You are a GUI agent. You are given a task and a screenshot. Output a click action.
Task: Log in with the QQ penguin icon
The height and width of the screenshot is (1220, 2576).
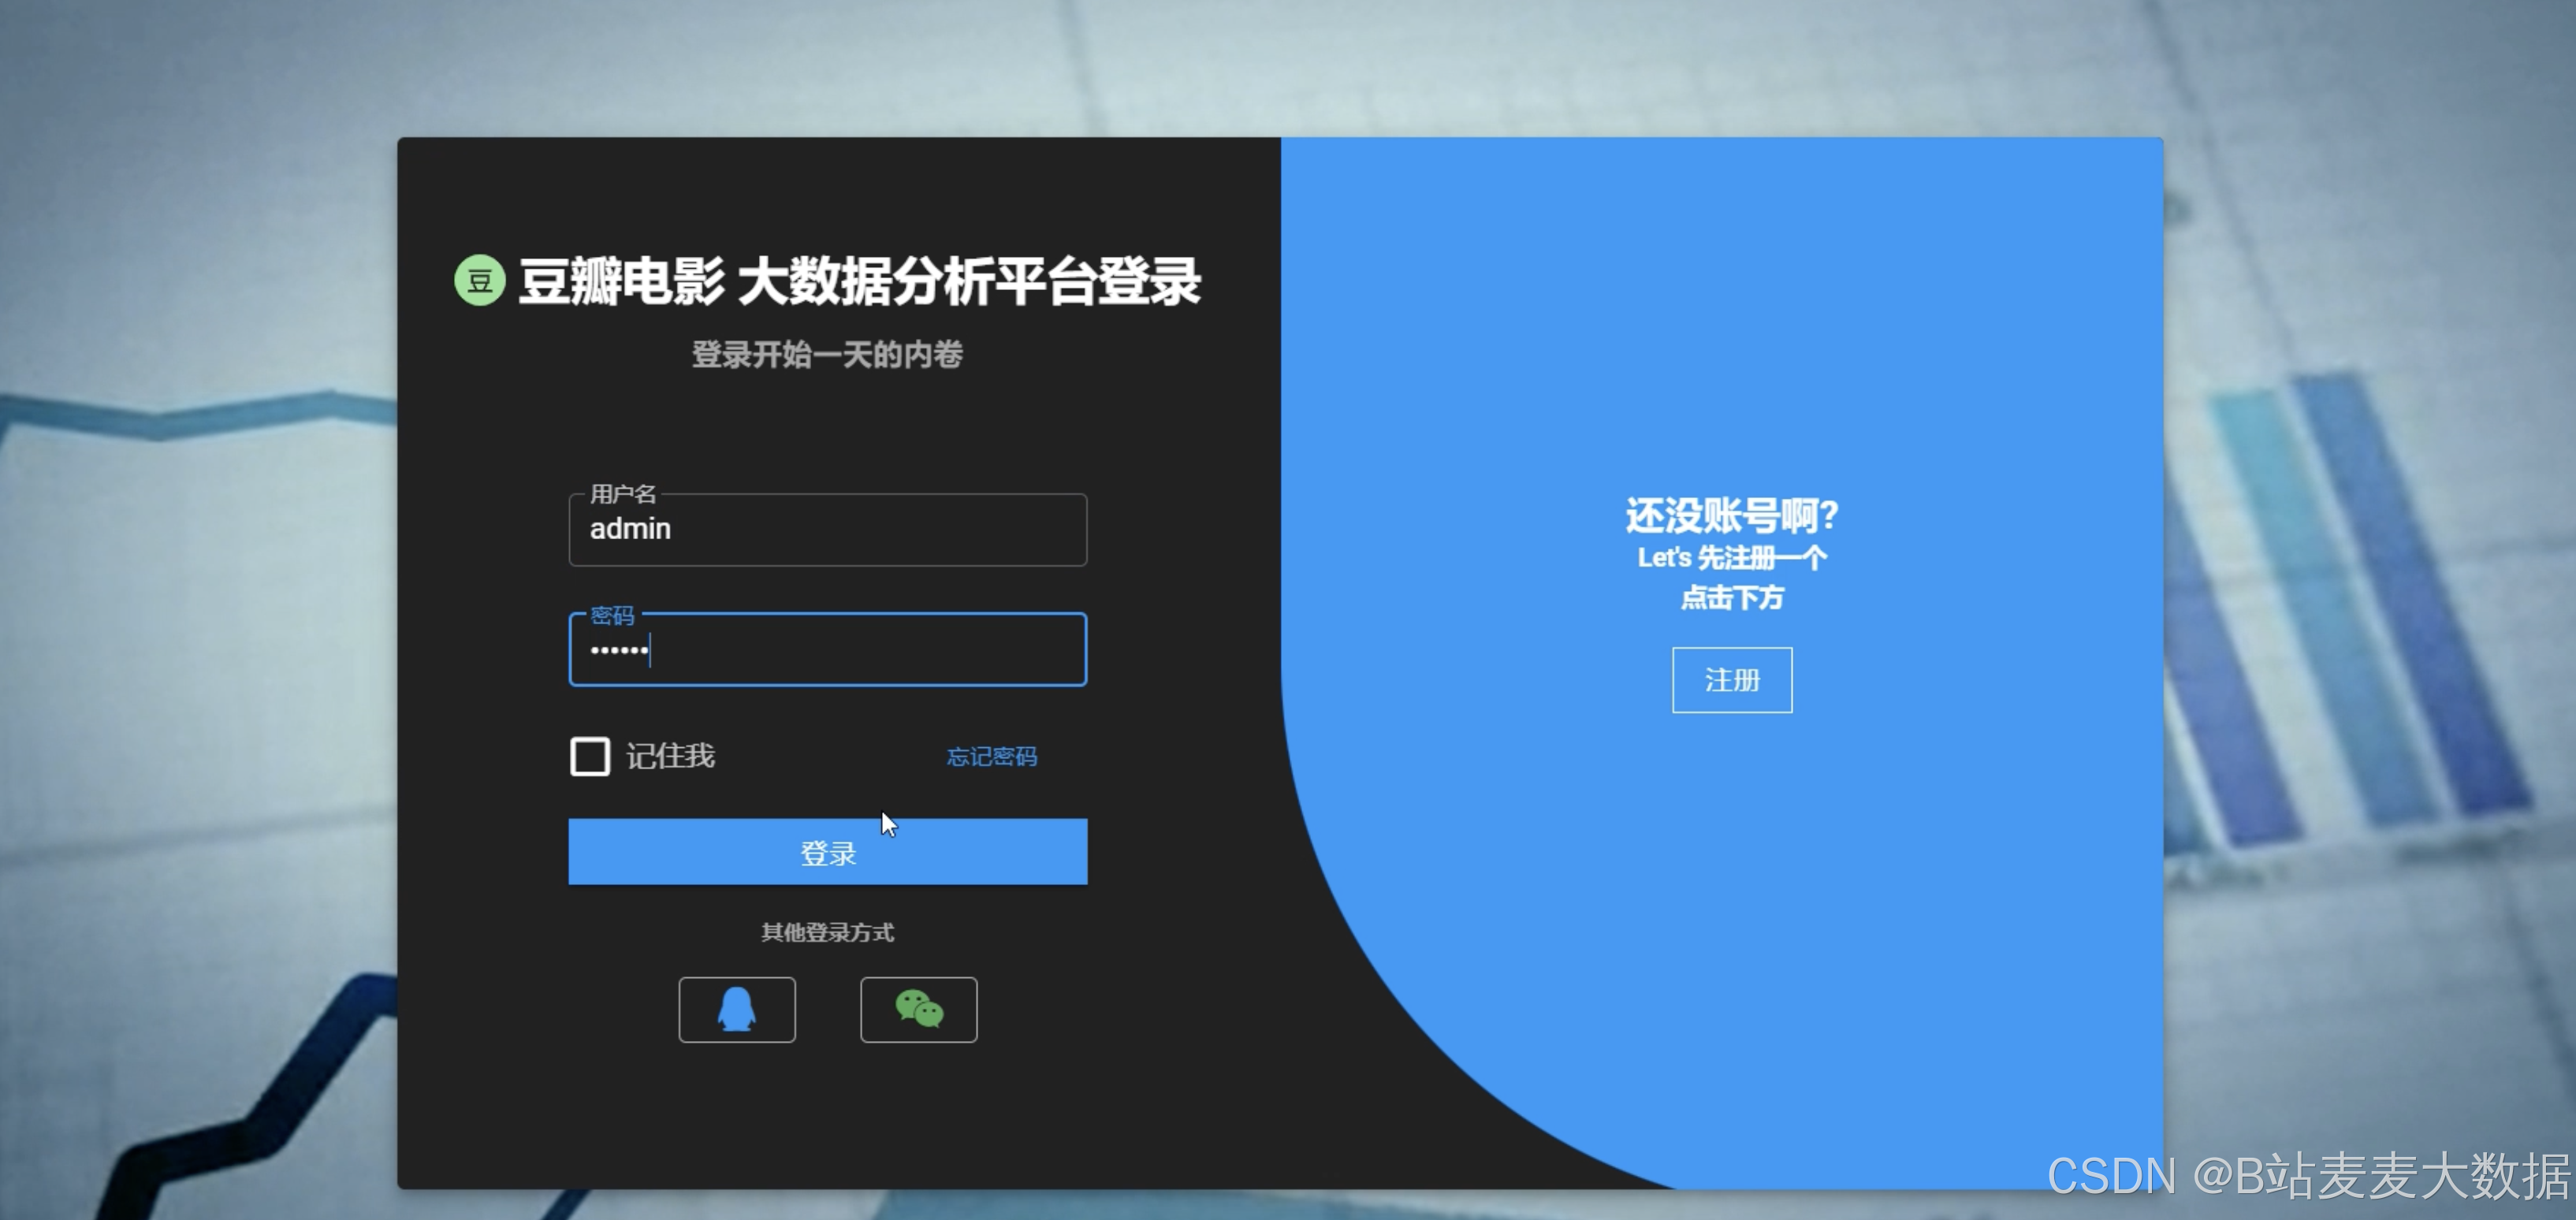737,1010
